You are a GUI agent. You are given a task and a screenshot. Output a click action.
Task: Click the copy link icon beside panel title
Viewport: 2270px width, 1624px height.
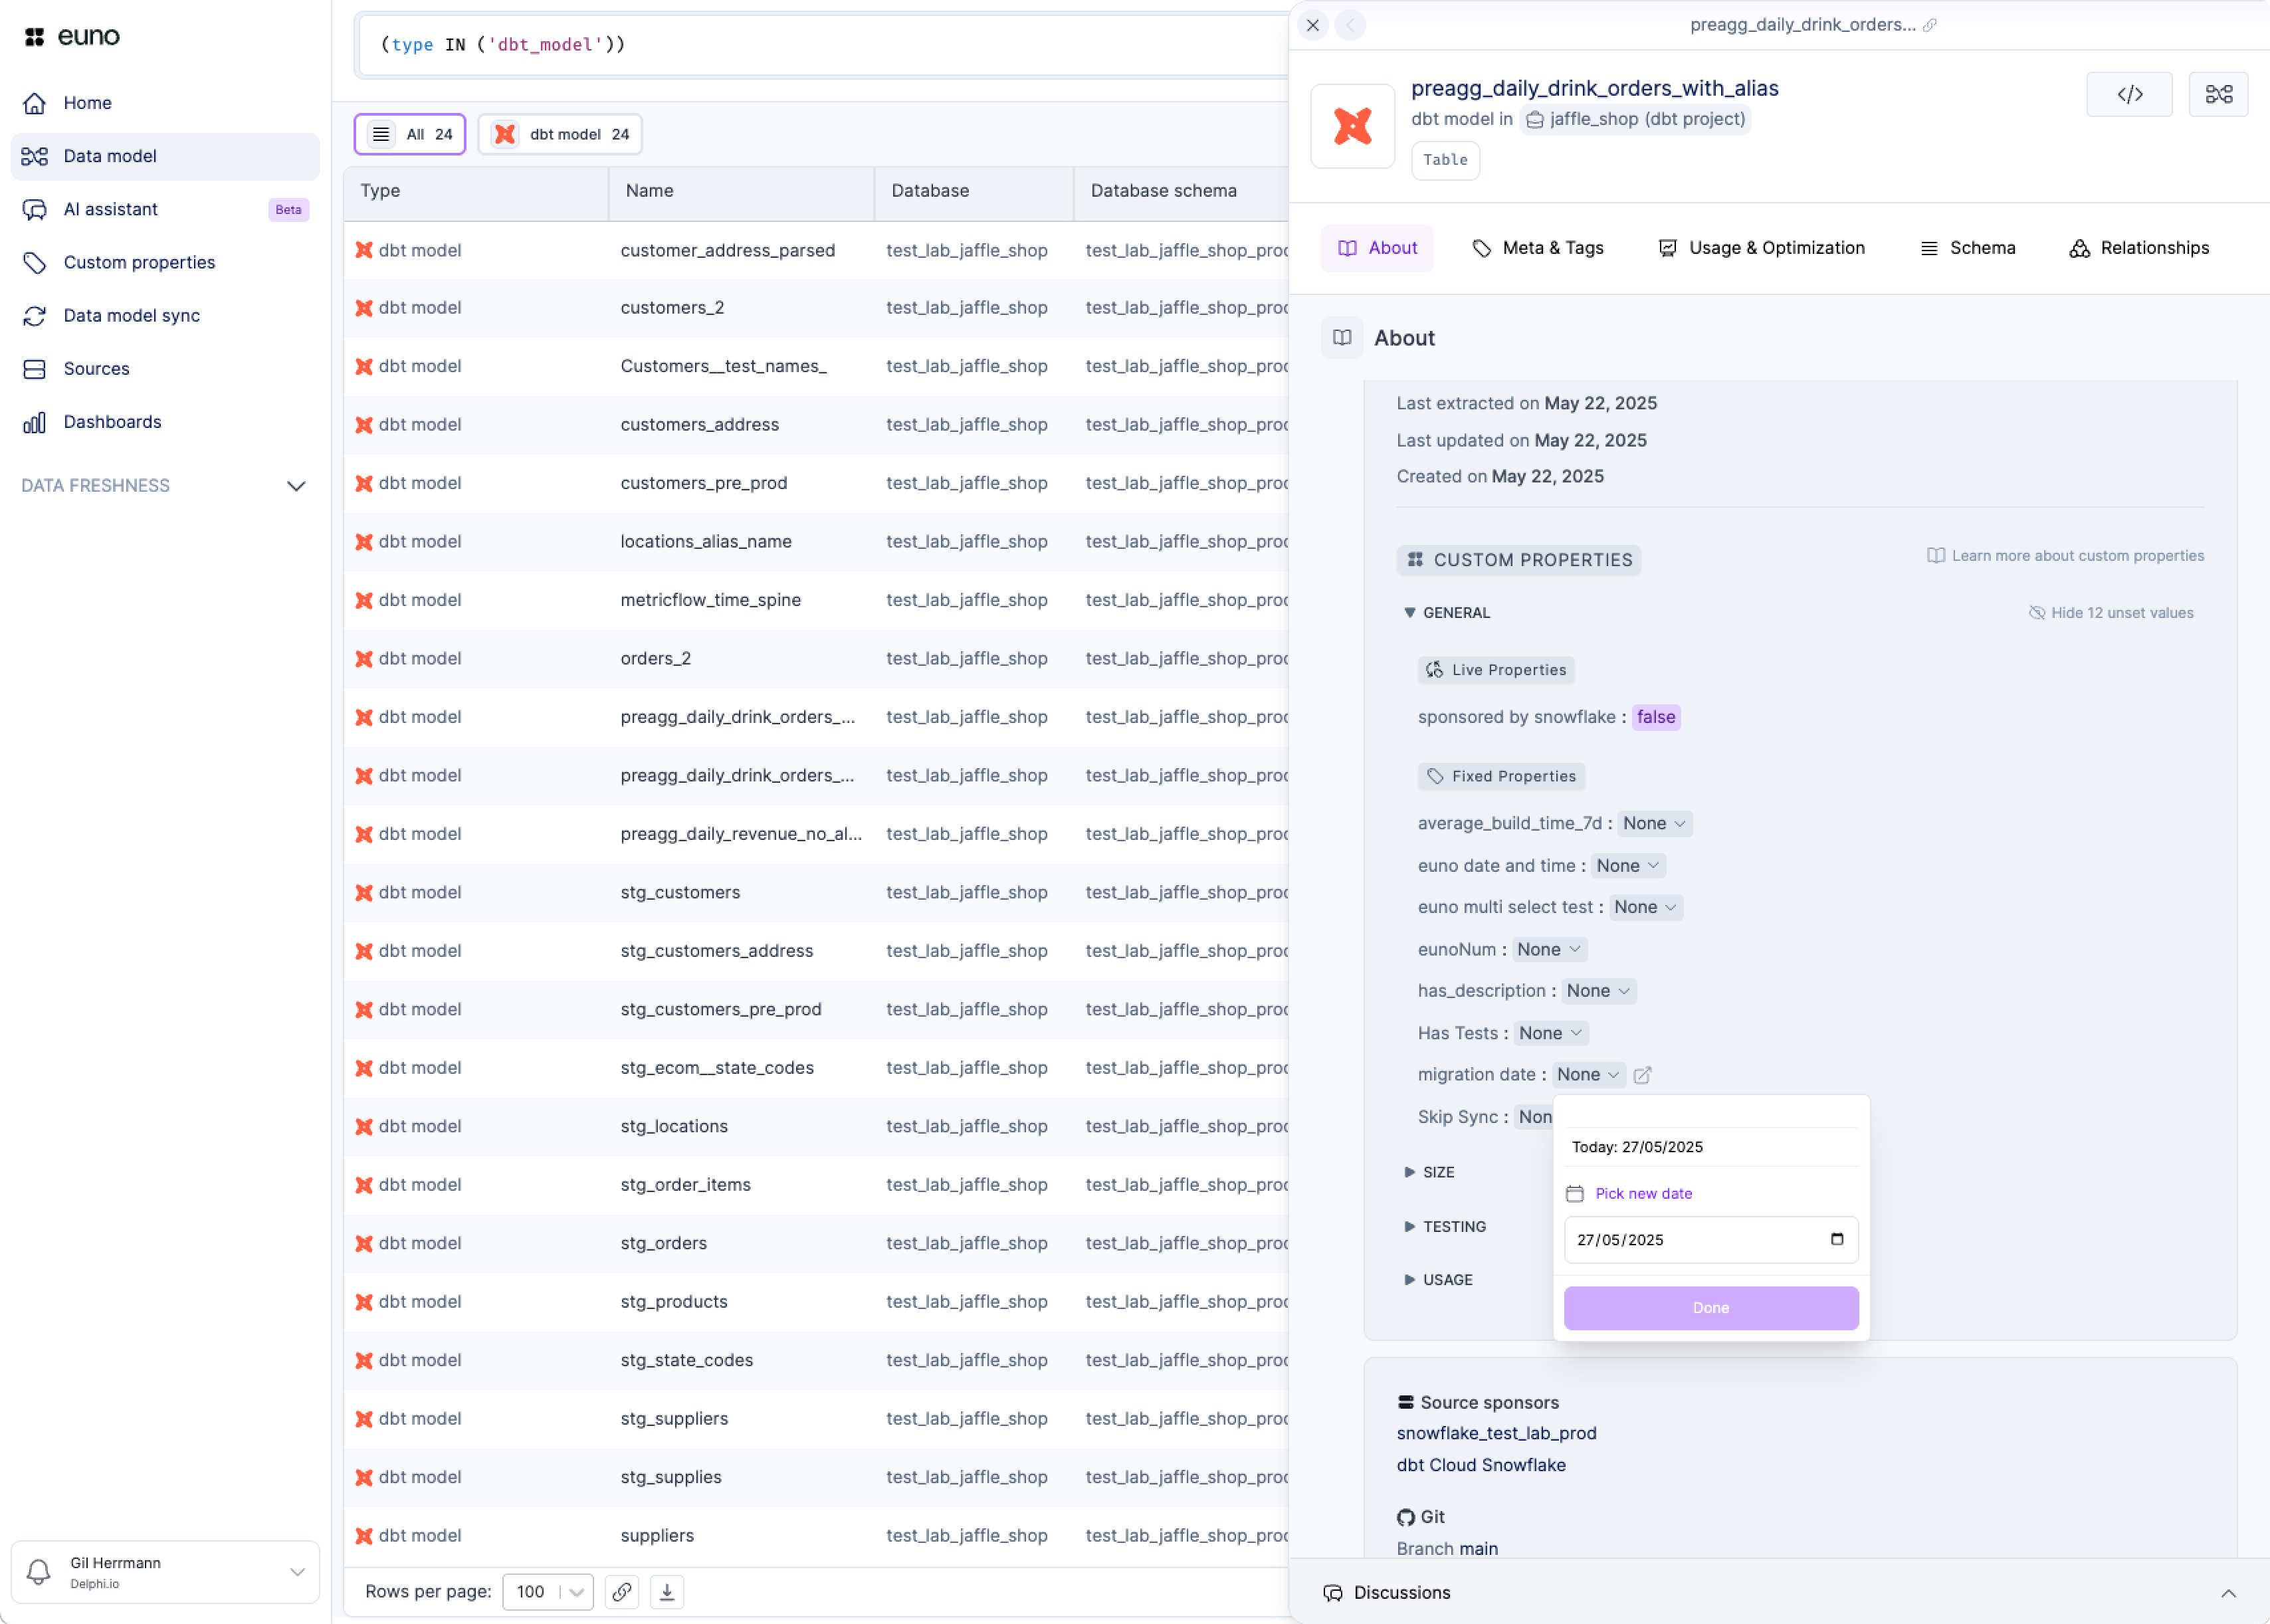pos(1930,25)
